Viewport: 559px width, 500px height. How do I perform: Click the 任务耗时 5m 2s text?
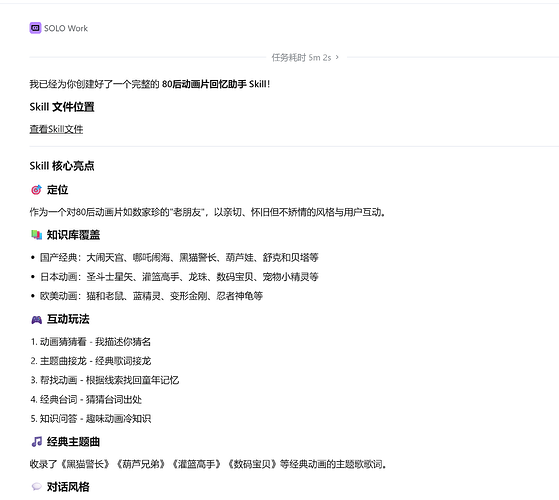[x=301, y=57]
